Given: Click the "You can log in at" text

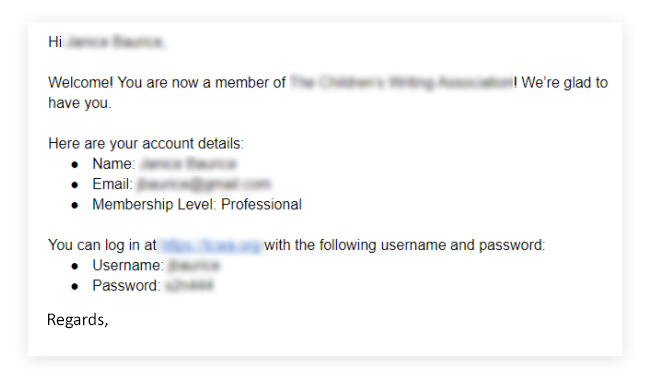Looking at the screenshot, I should click(102, 245).
